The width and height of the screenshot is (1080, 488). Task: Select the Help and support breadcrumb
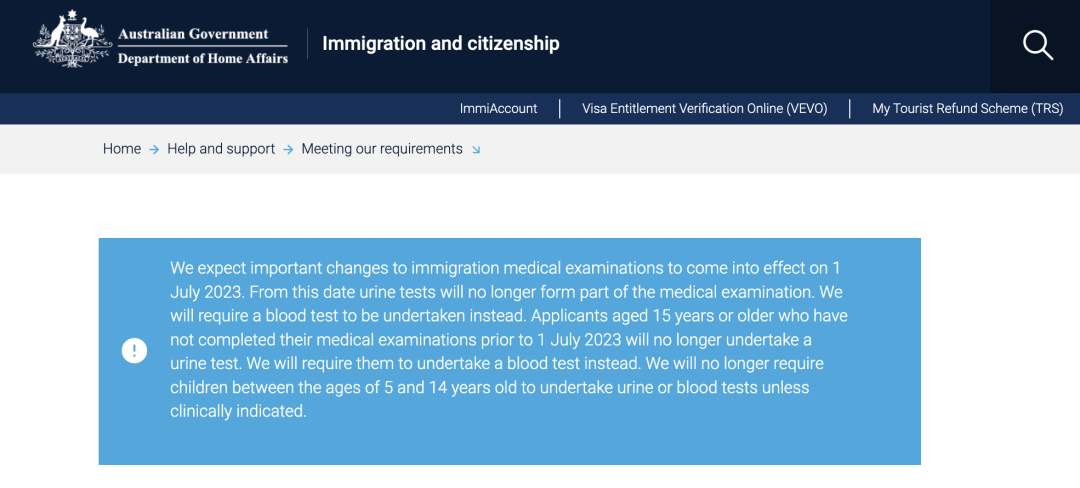221,149
